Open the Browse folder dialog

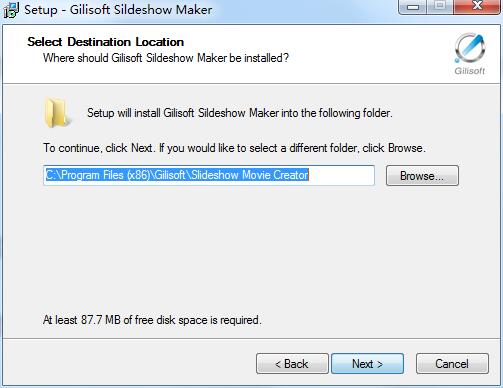(422, 176)
